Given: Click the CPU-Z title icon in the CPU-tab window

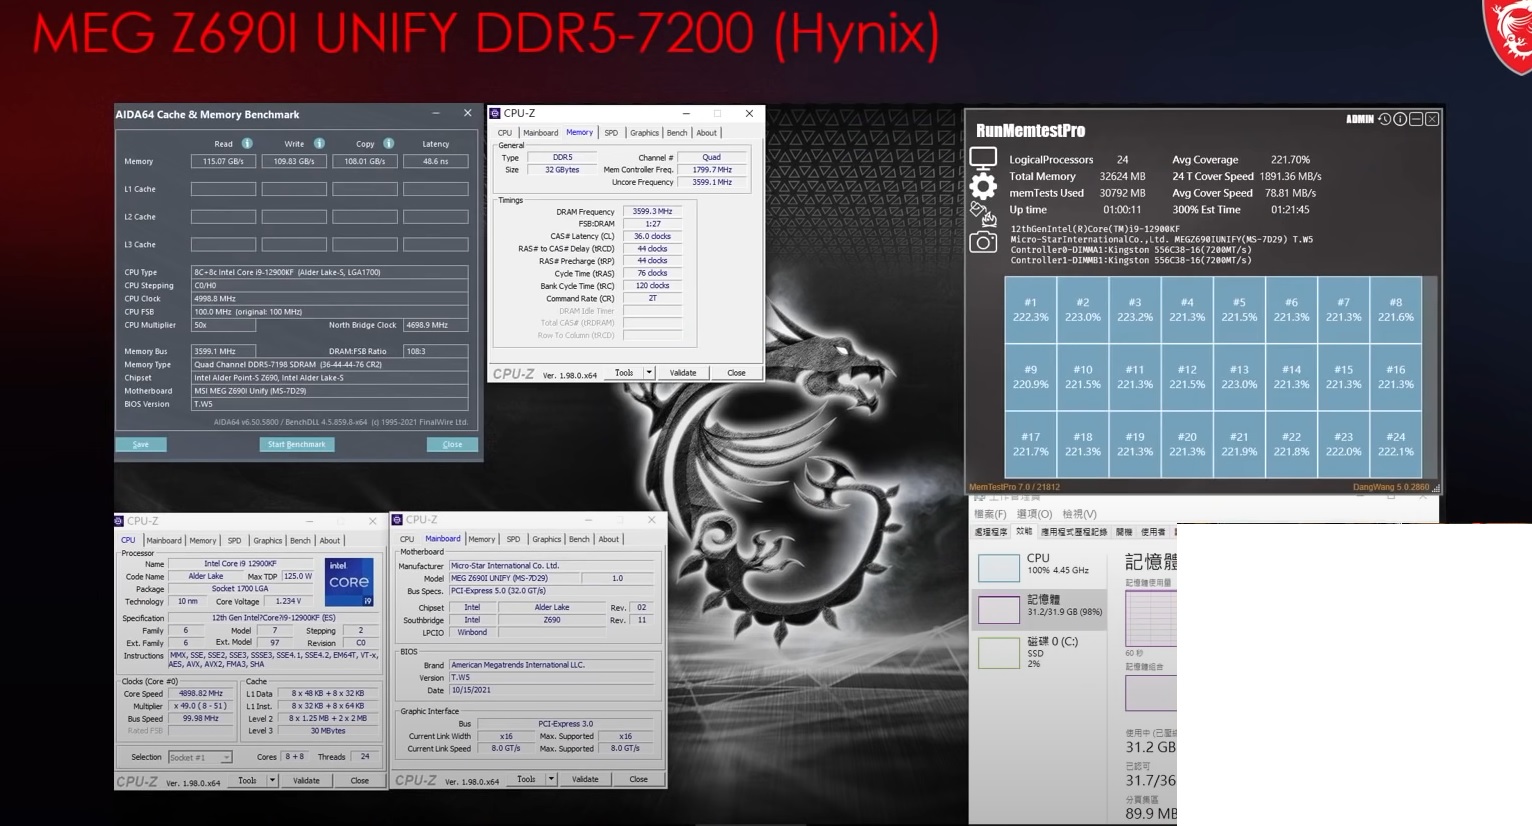Looking at the screenshot, I should coord(119,521).
